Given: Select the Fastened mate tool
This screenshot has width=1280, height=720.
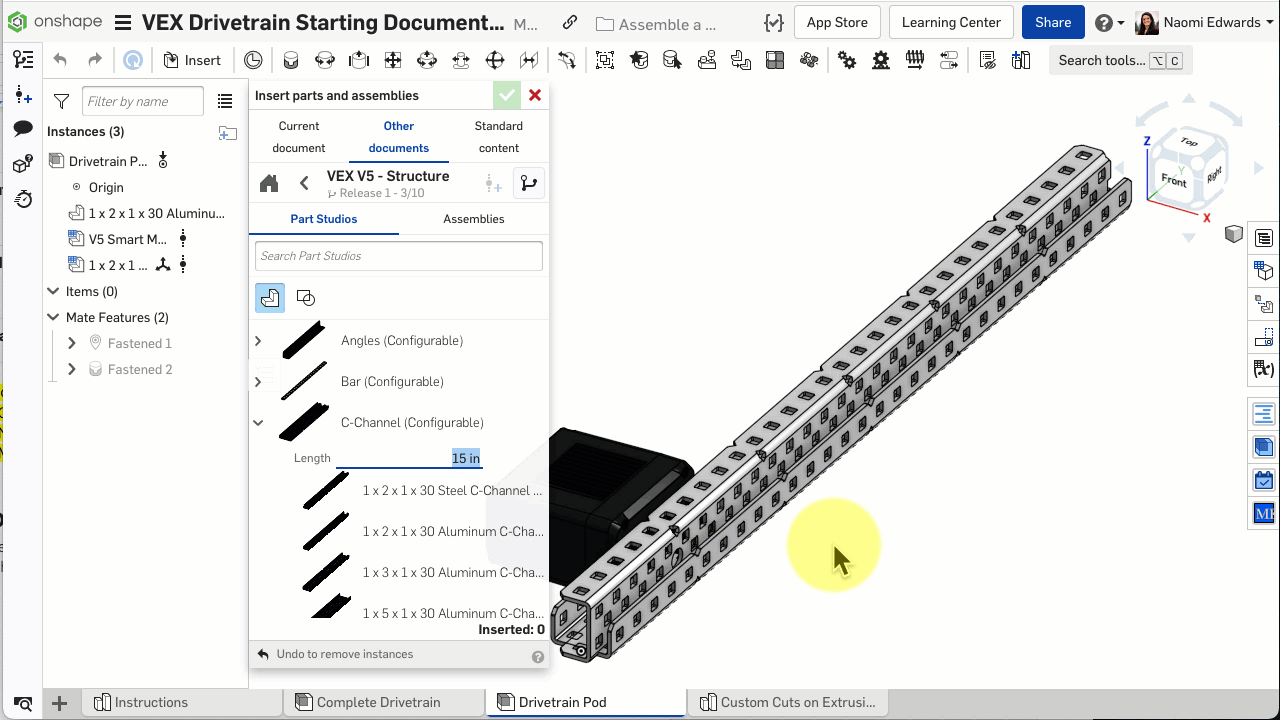Looking at the screenshot, I should coord(291,61).
